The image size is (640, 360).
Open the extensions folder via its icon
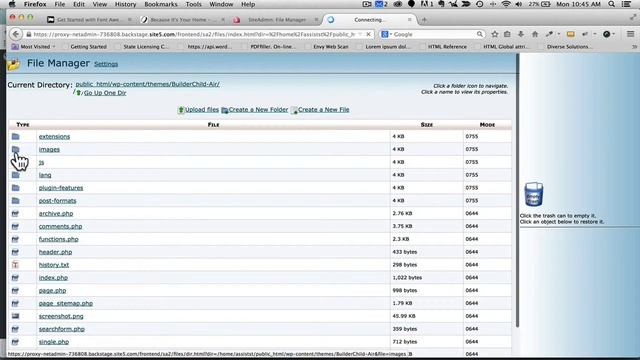point(16,136)
